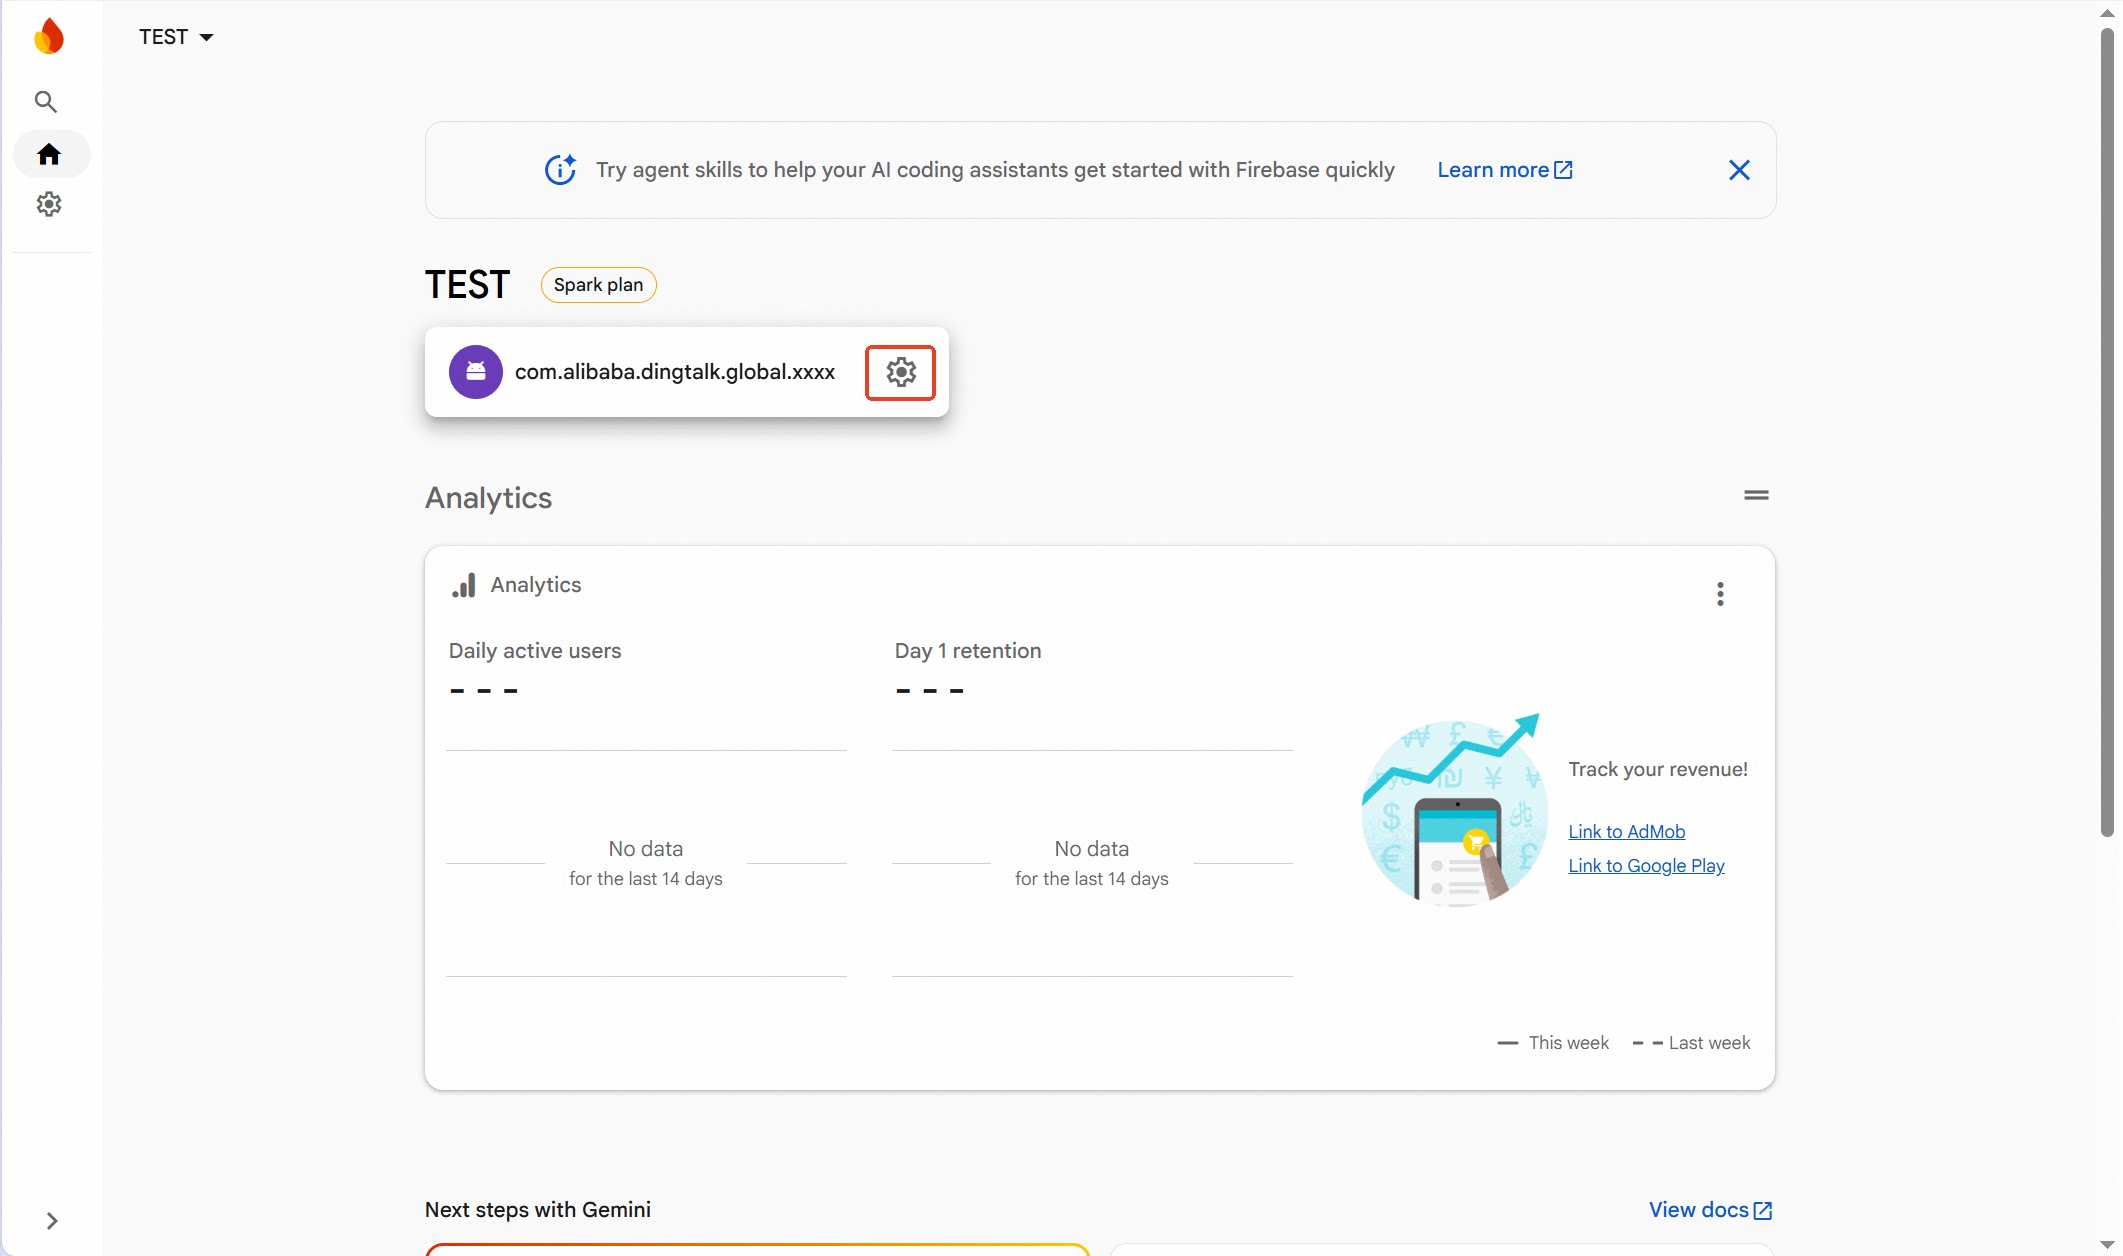The width and height of the screenshot is (2123, 1256).
Task: Click the Gemini sparkle info icon in banner
Action: 560,170
